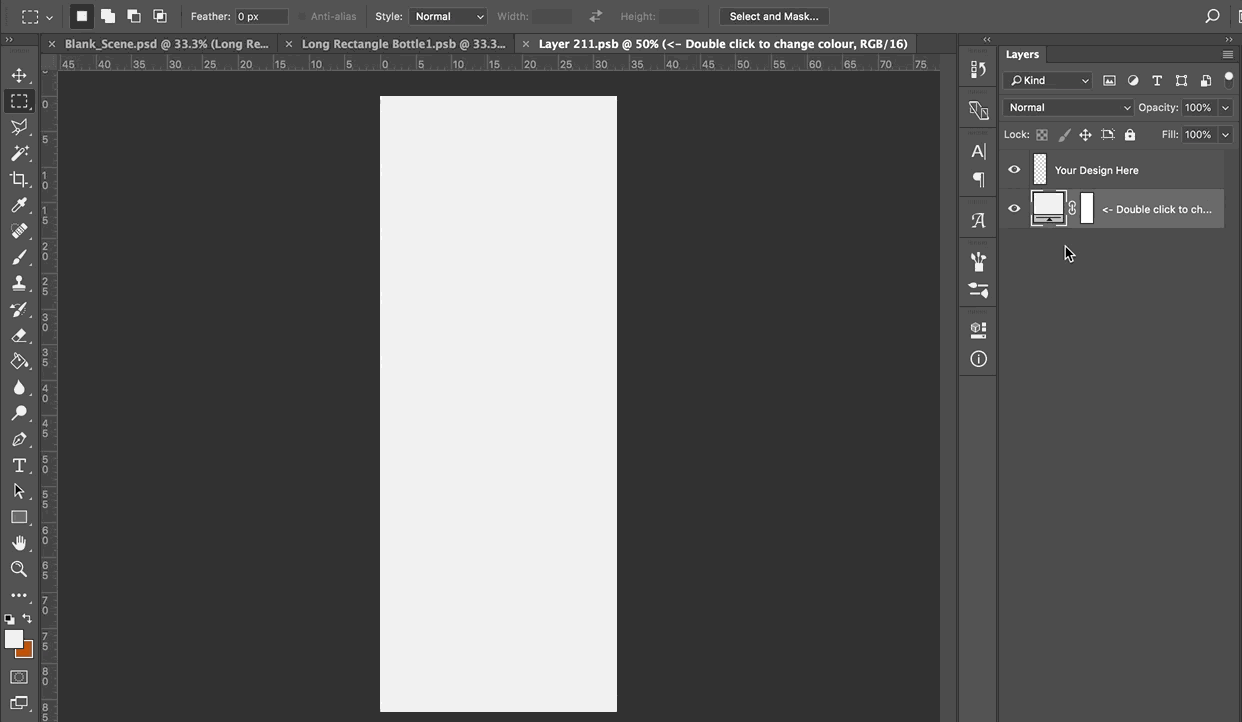Open the search magnifier in options bar
The width and height of the screenshot is (1242, 722).
(x=1212, y=16)
